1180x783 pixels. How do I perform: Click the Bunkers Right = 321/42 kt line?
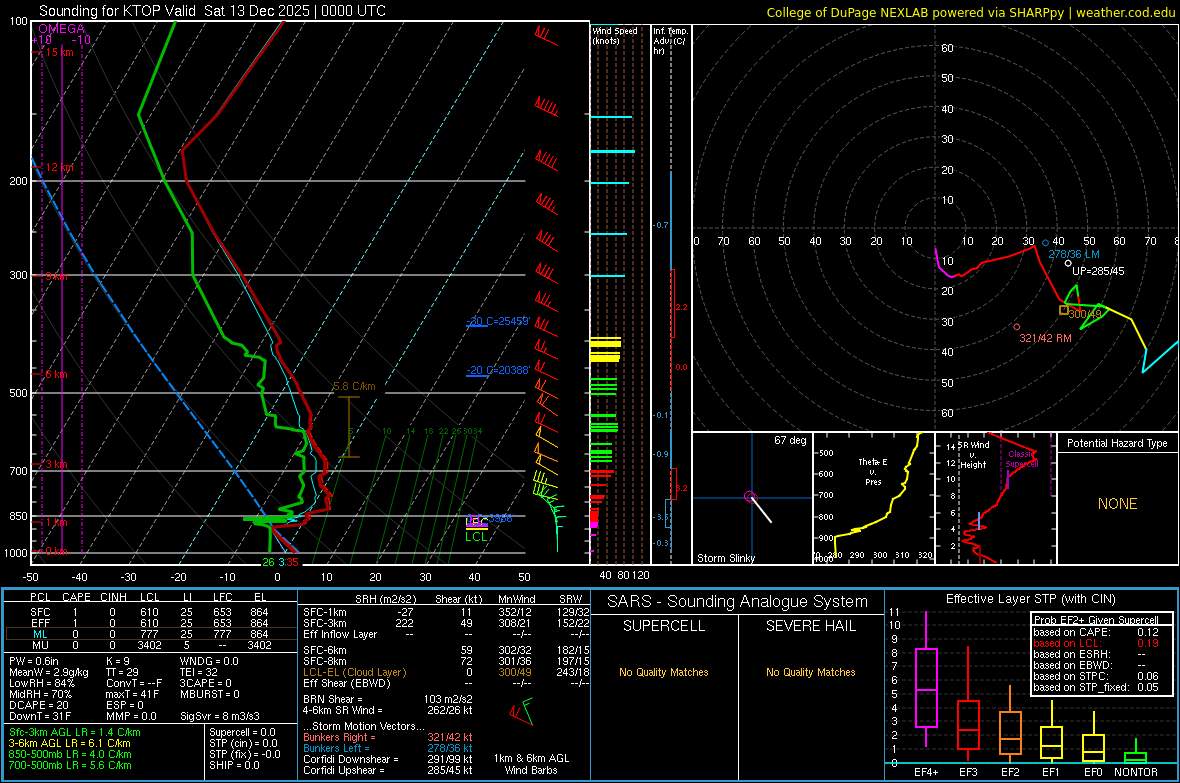tap(388, 737)
